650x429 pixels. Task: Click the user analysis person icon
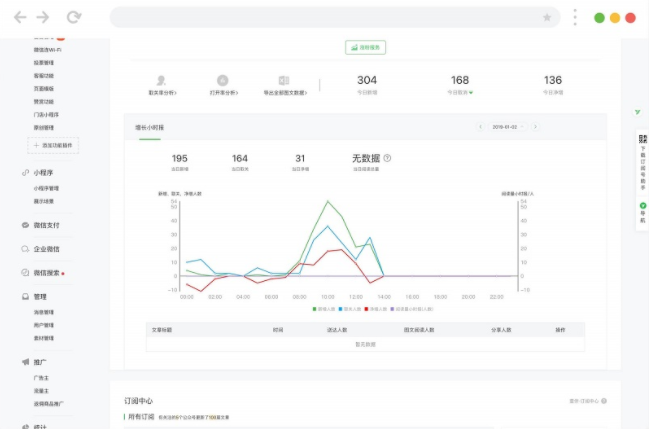161,80
